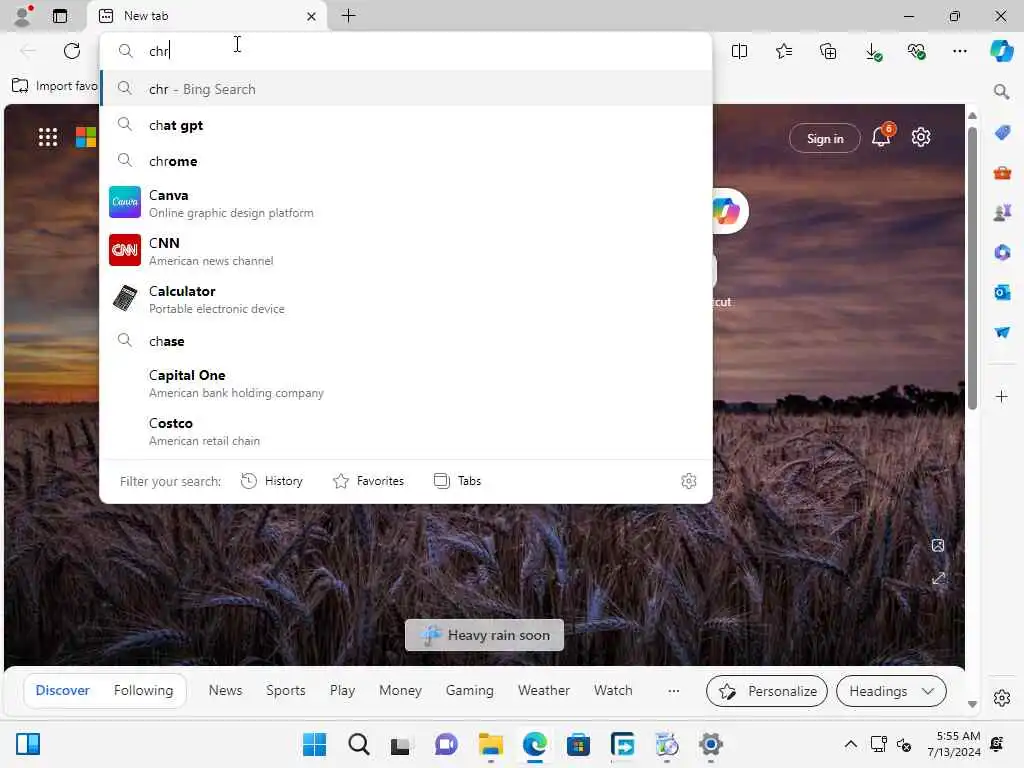Viewport: 1024px width, 768px height.
Task: Select the Costco suggestion
Action: coord(406,431)
